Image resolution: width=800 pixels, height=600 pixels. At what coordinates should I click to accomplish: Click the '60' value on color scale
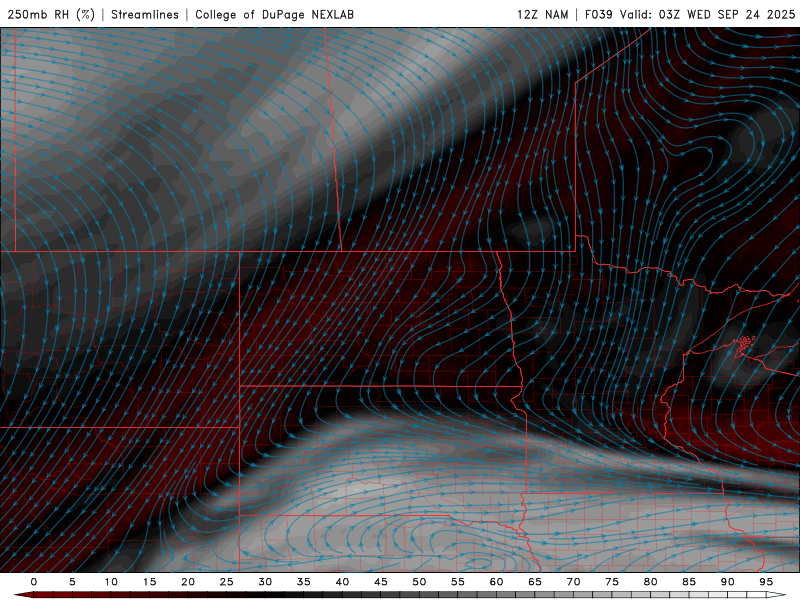496,582
